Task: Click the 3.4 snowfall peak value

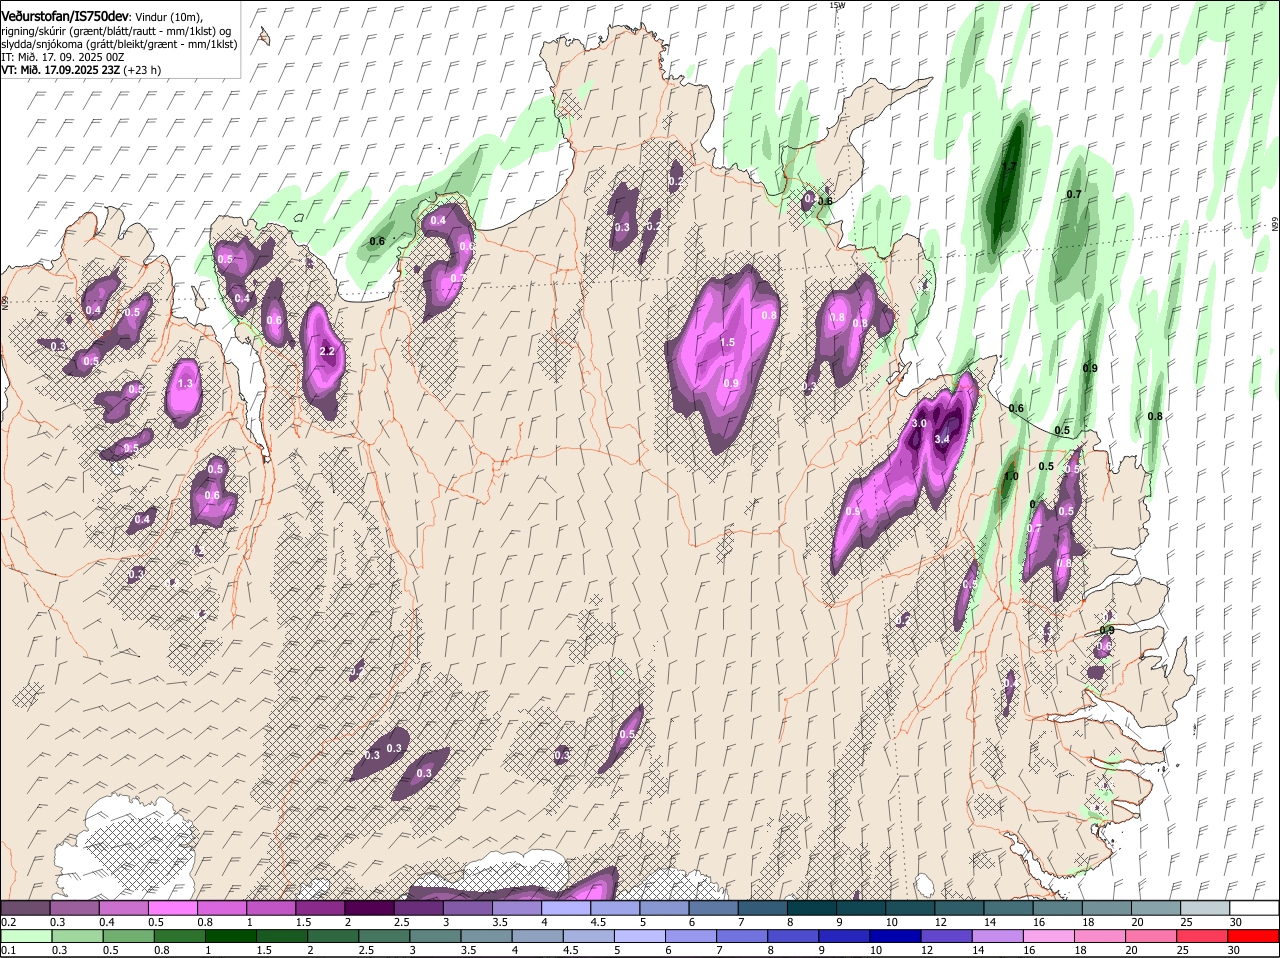Action: click(942, 439)
